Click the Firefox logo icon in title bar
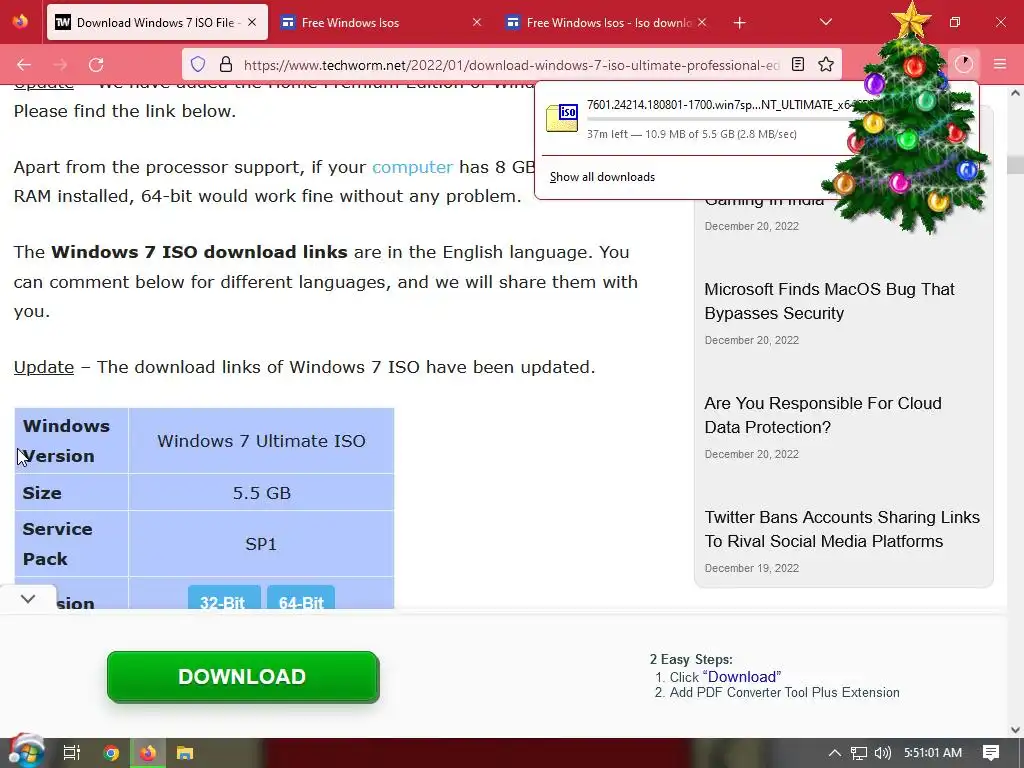This screenshot has height=768, width=1024. (x=20, y=22)
